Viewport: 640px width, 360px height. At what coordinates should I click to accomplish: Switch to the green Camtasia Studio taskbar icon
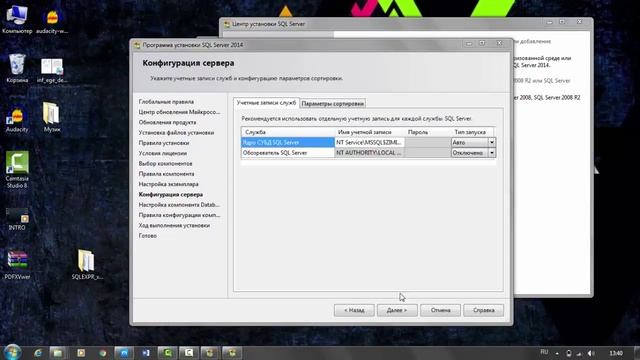(168, 353)
